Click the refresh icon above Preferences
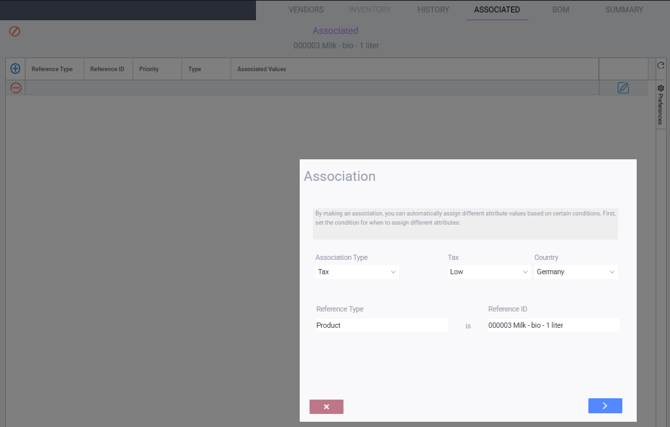670x427 pixels. [660, 66]
